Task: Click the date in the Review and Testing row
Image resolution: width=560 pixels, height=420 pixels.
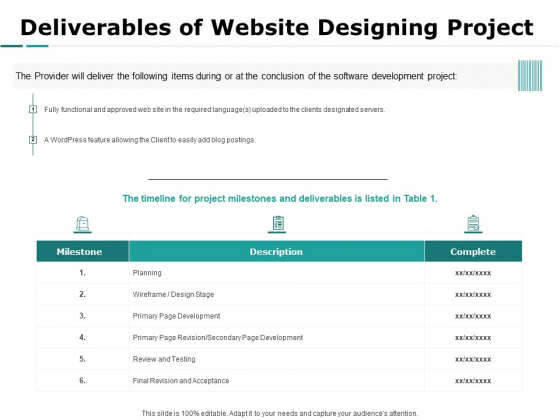Action: tap(473, 359)
